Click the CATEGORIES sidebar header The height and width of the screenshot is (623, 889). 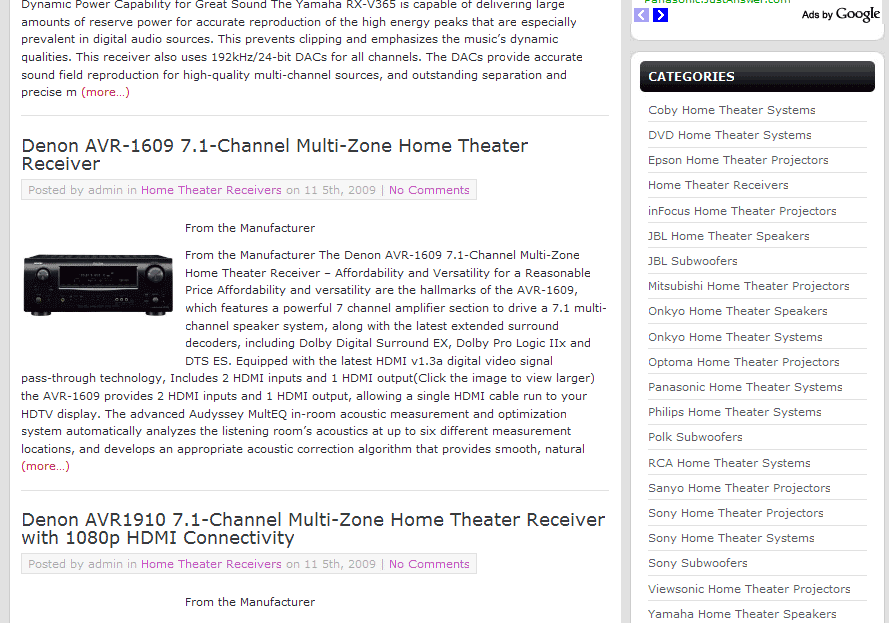click(757, 77)
